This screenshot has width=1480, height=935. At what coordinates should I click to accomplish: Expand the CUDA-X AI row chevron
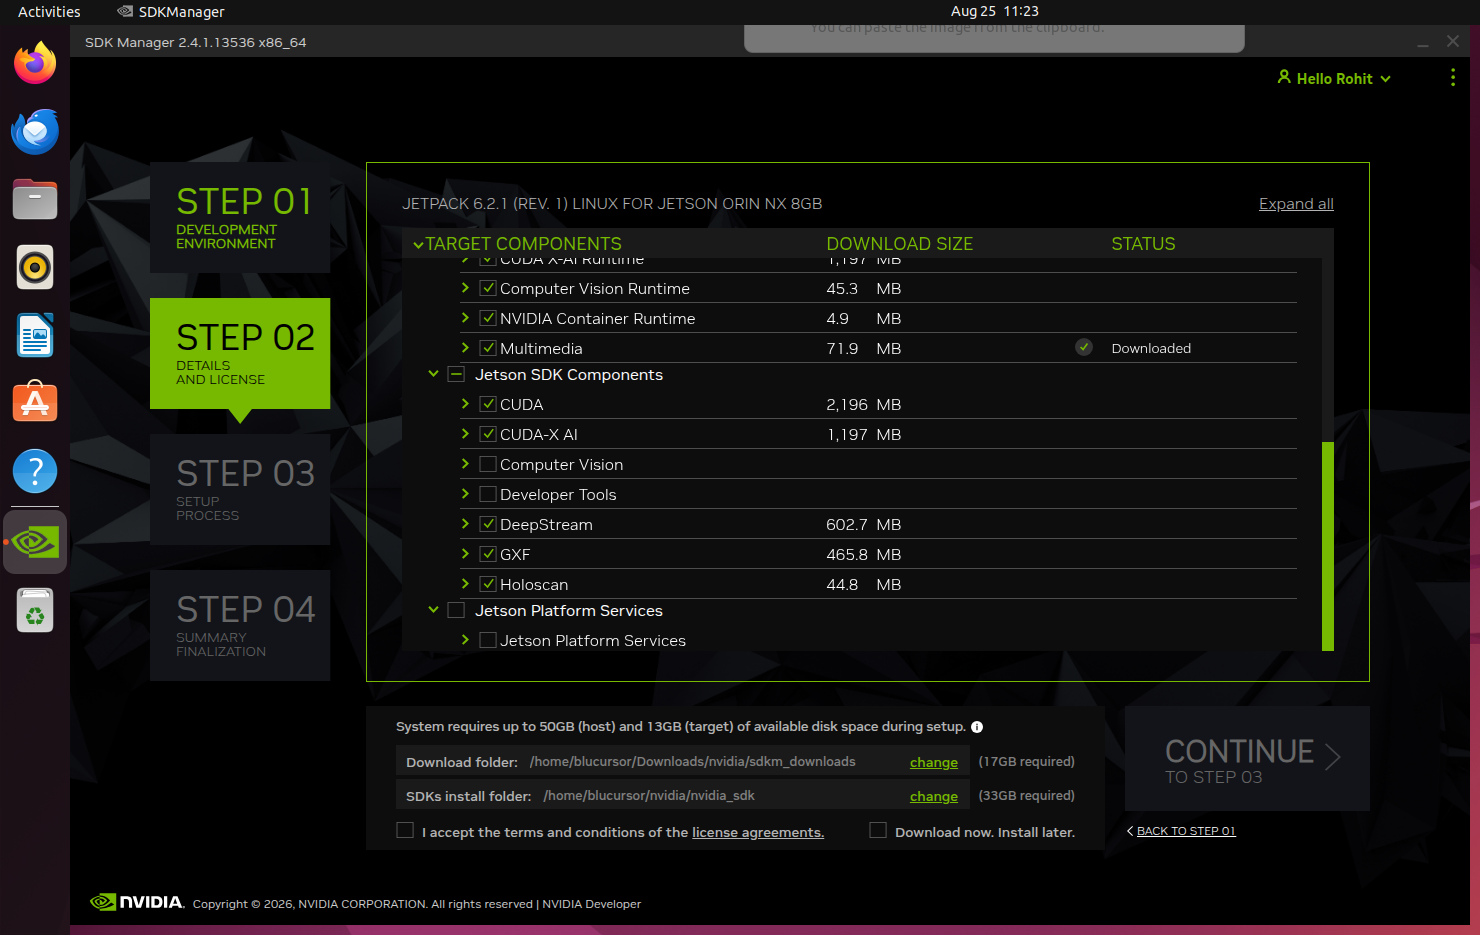(465, 434)
